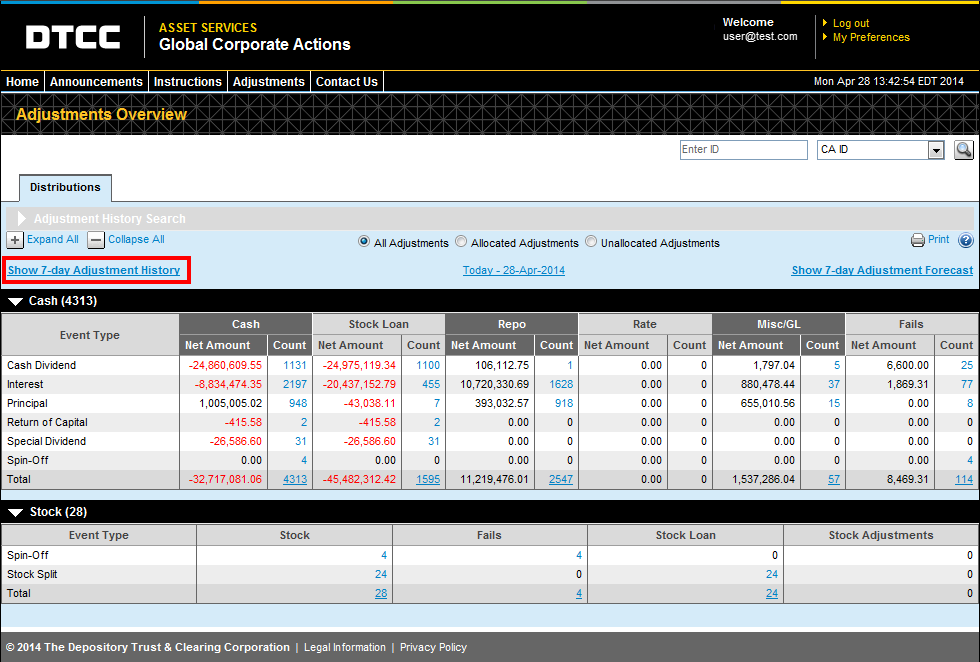
Task: Click the Privacy Policy footer link
Action: [x=433, y=648]
